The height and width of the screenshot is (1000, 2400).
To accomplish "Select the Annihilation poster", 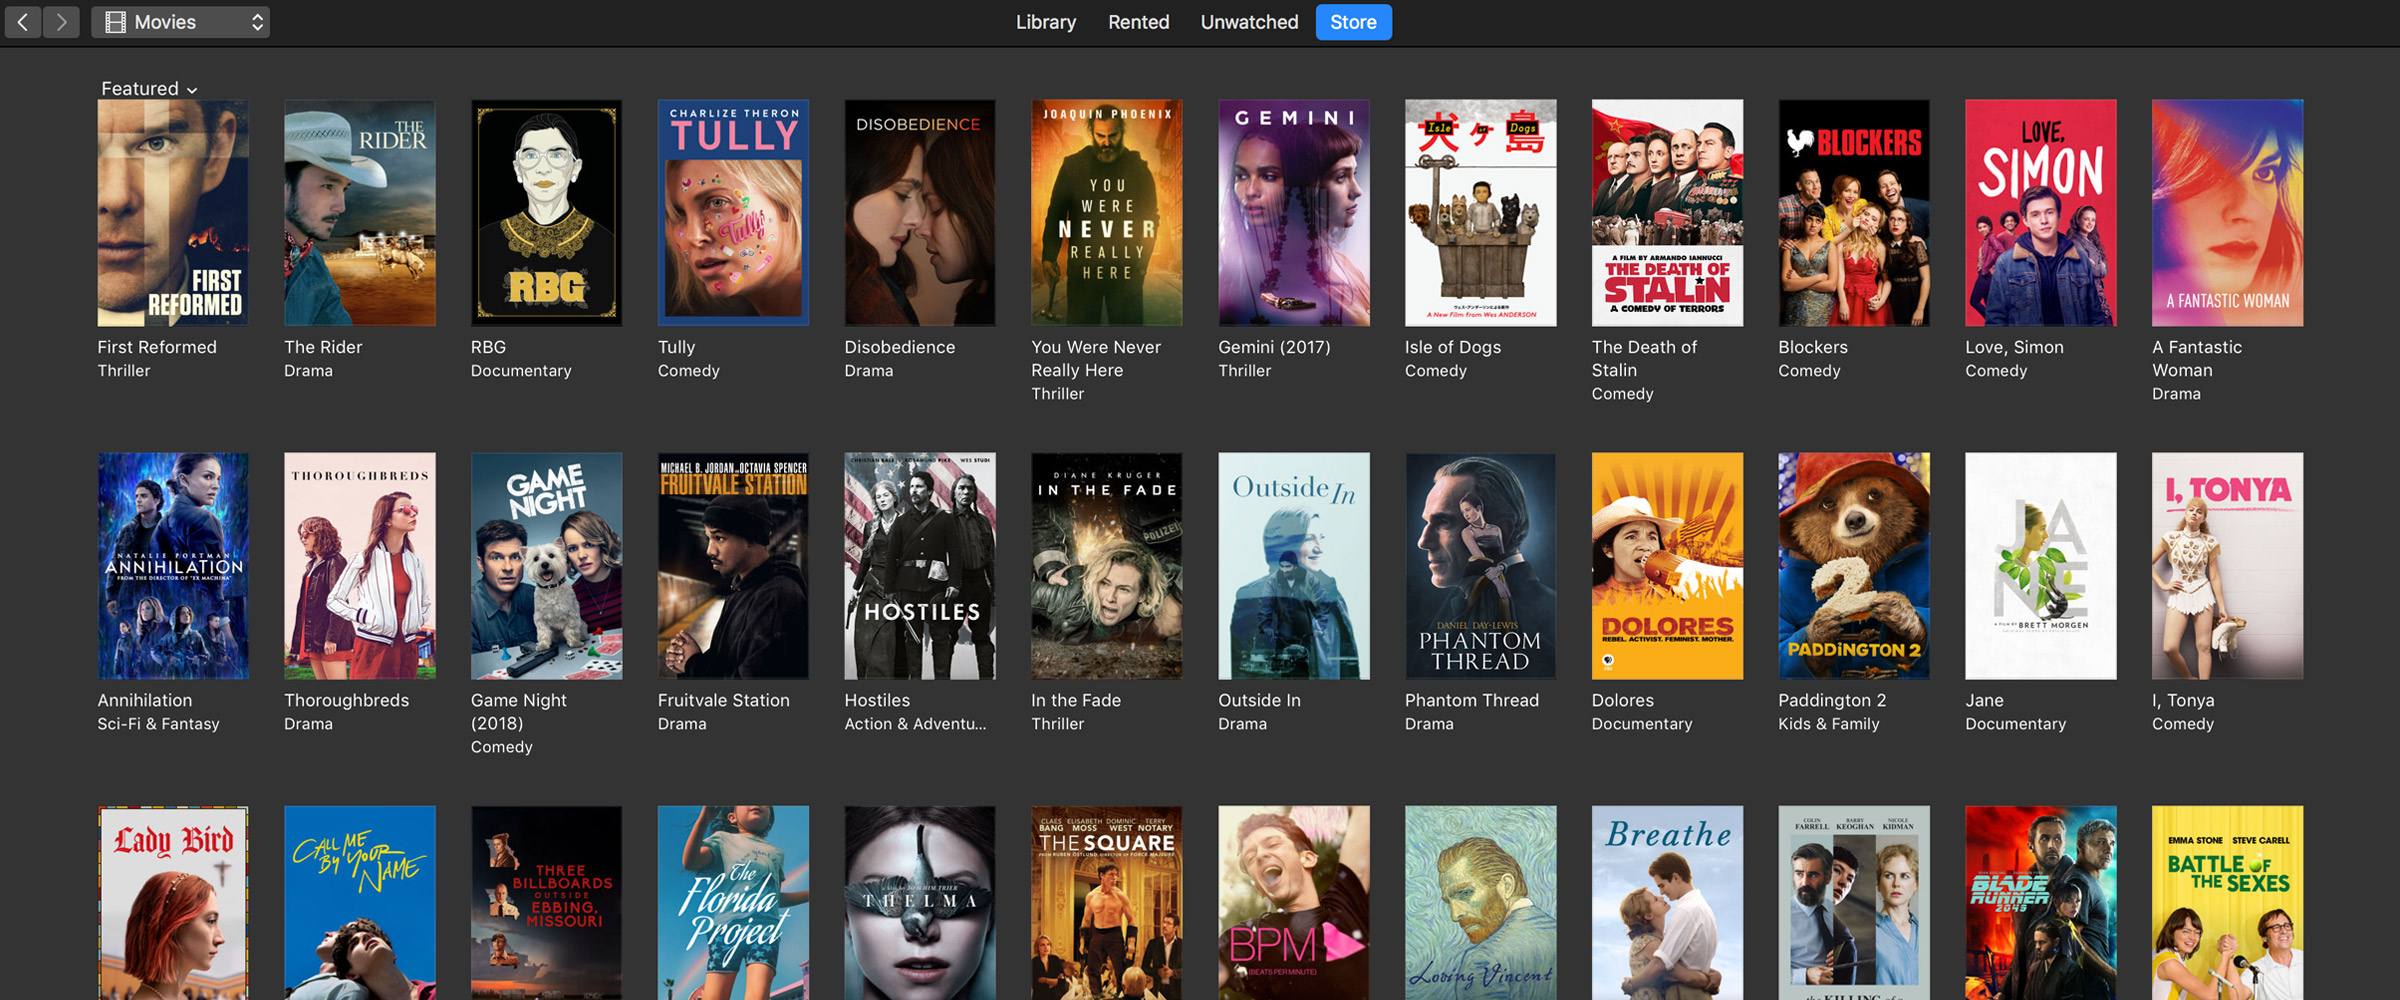I will coord(173,566).
